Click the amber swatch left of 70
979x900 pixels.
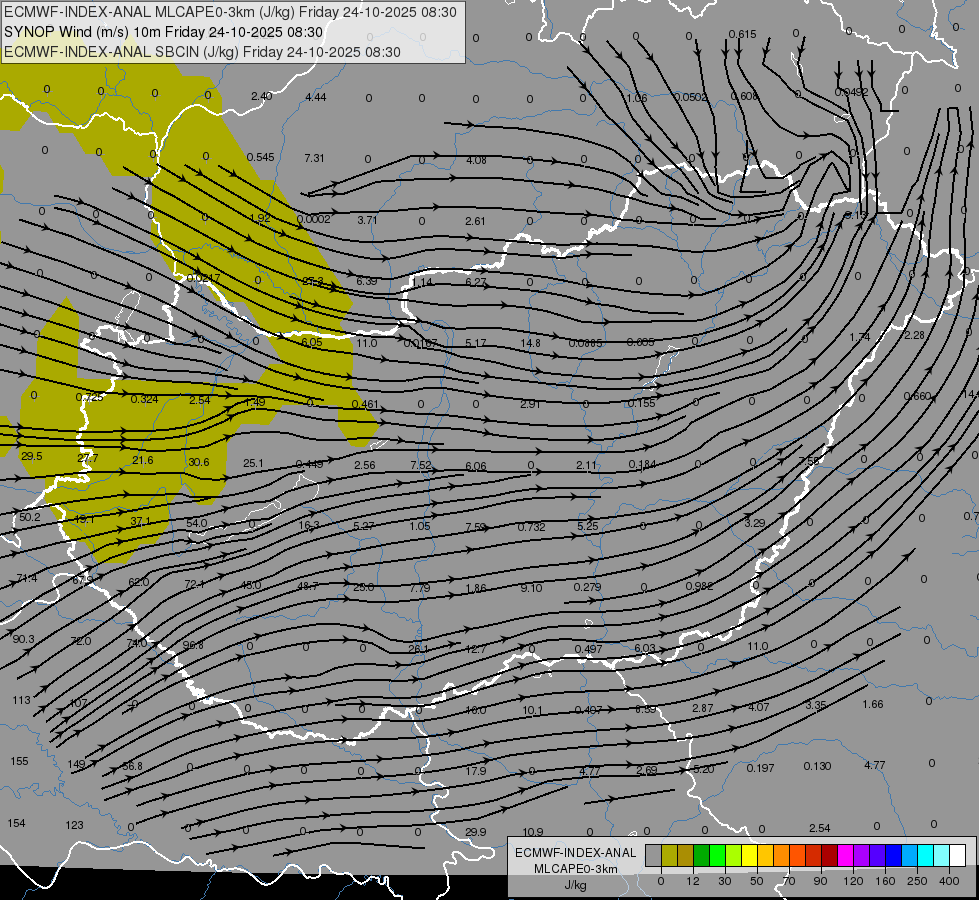click(x=766, y=855)
